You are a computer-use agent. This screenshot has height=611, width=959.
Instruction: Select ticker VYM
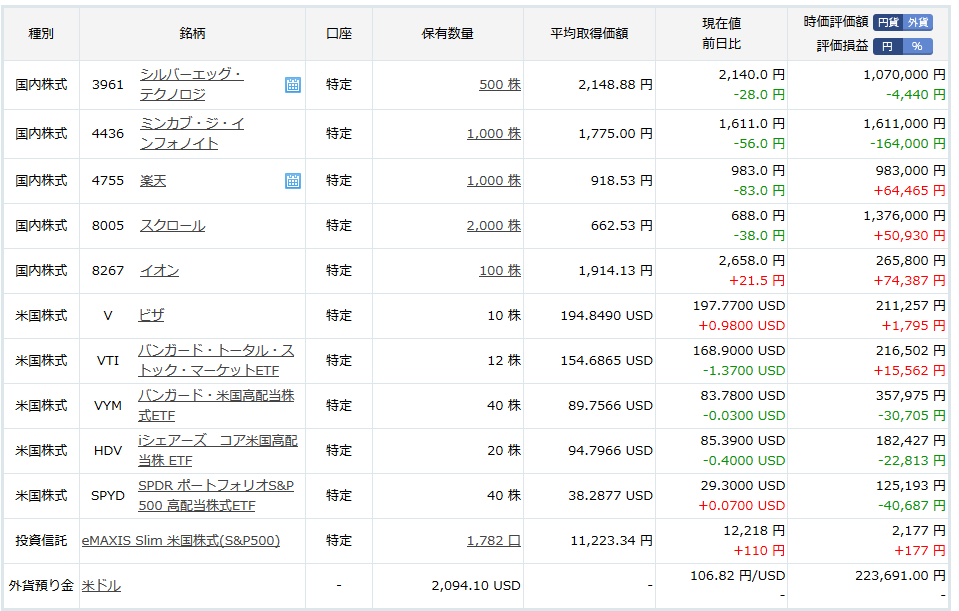(x=108, y=405)
